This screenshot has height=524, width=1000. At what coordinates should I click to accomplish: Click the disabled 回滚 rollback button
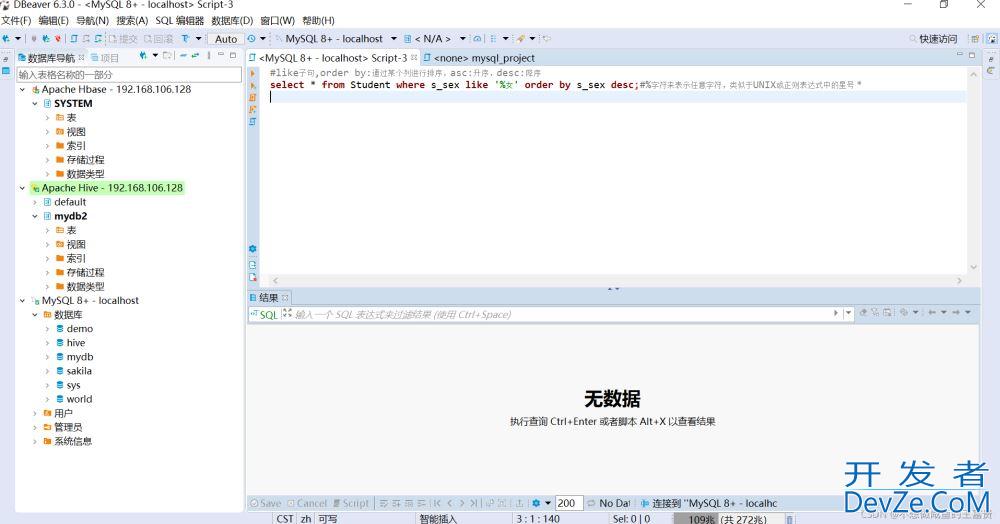(x=159, y=39)
